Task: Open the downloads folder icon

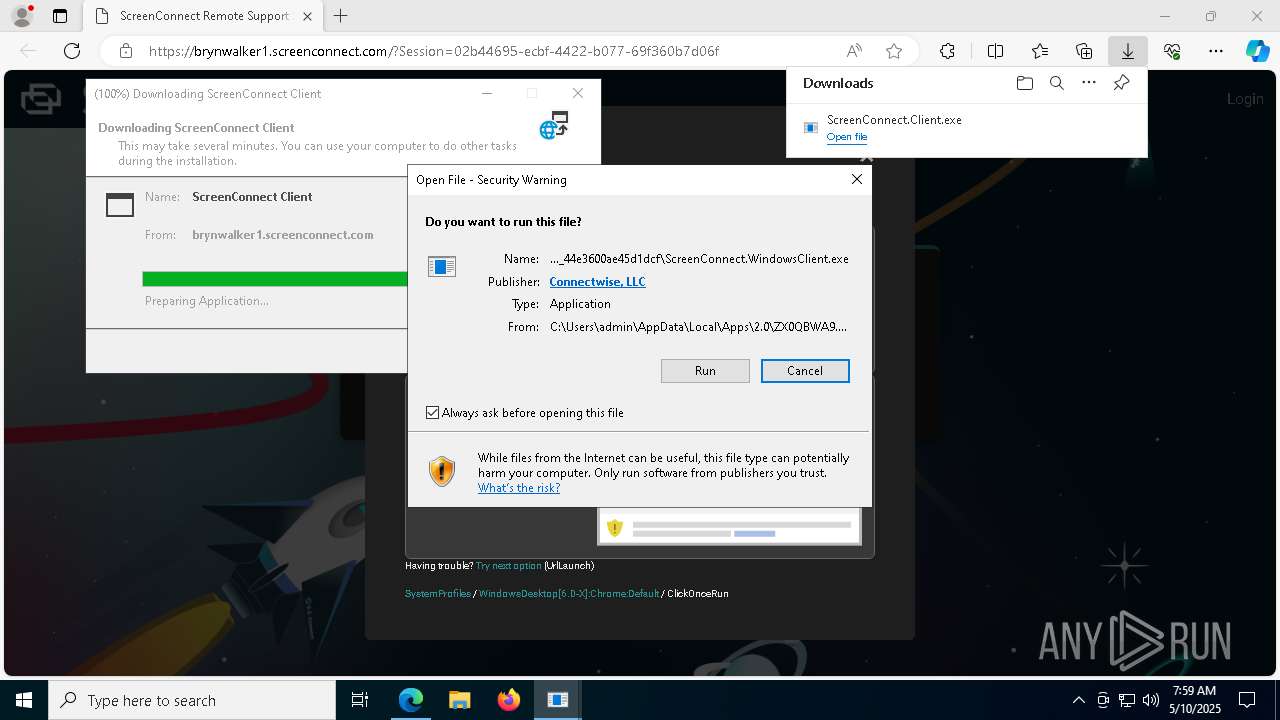Action: coord(1024,83)
